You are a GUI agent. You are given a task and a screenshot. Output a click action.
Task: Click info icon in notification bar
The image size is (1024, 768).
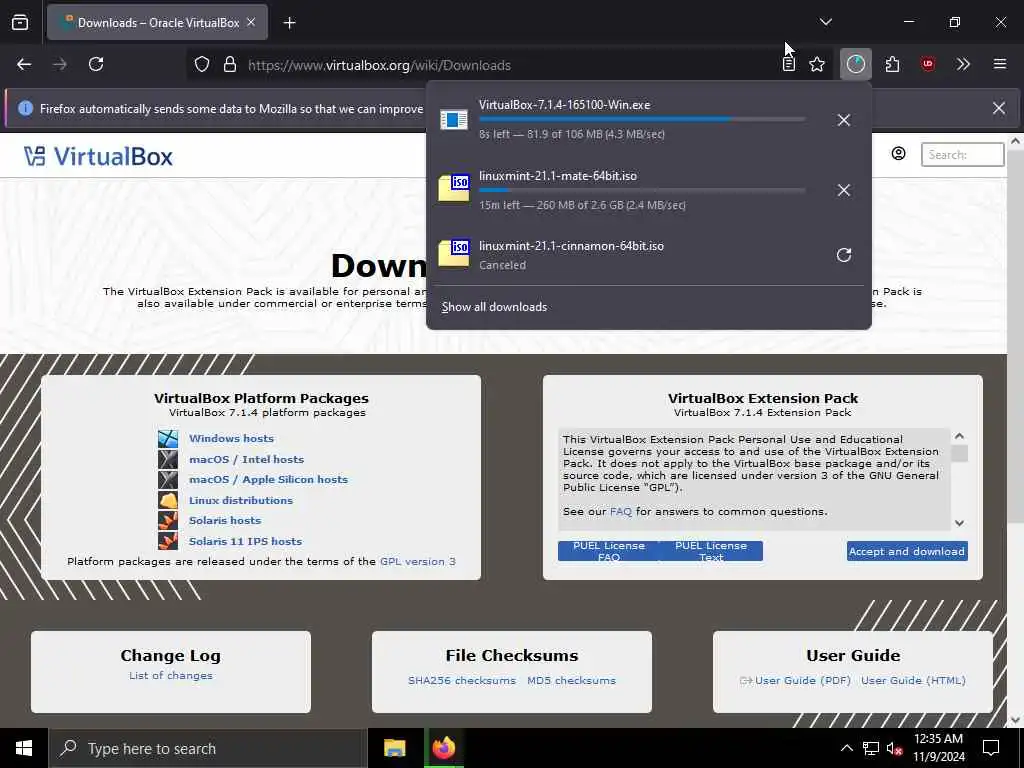25,108
